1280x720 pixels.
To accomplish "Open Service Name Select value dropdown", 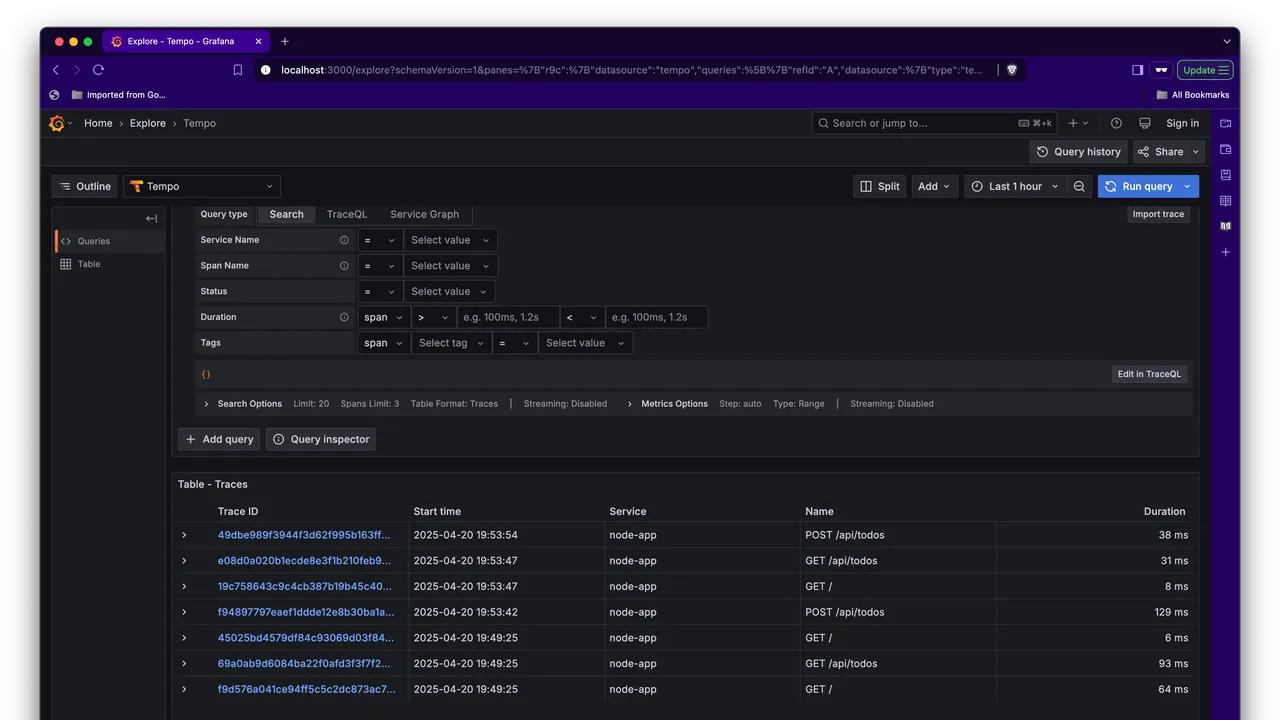I will (x=451, y=240).
